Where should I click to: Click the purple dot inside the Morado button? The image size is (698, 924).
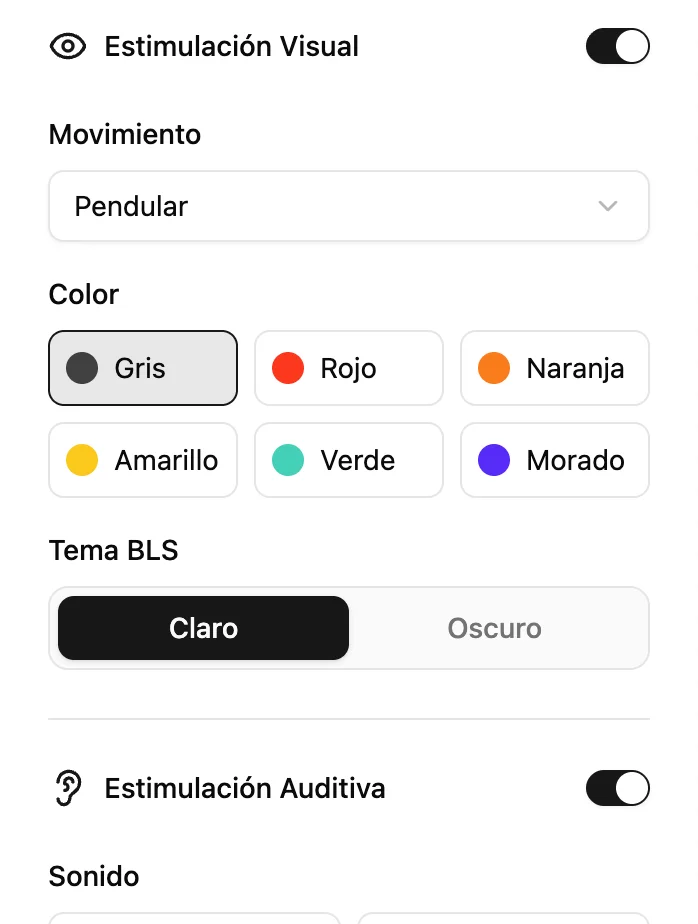[493, 460]
